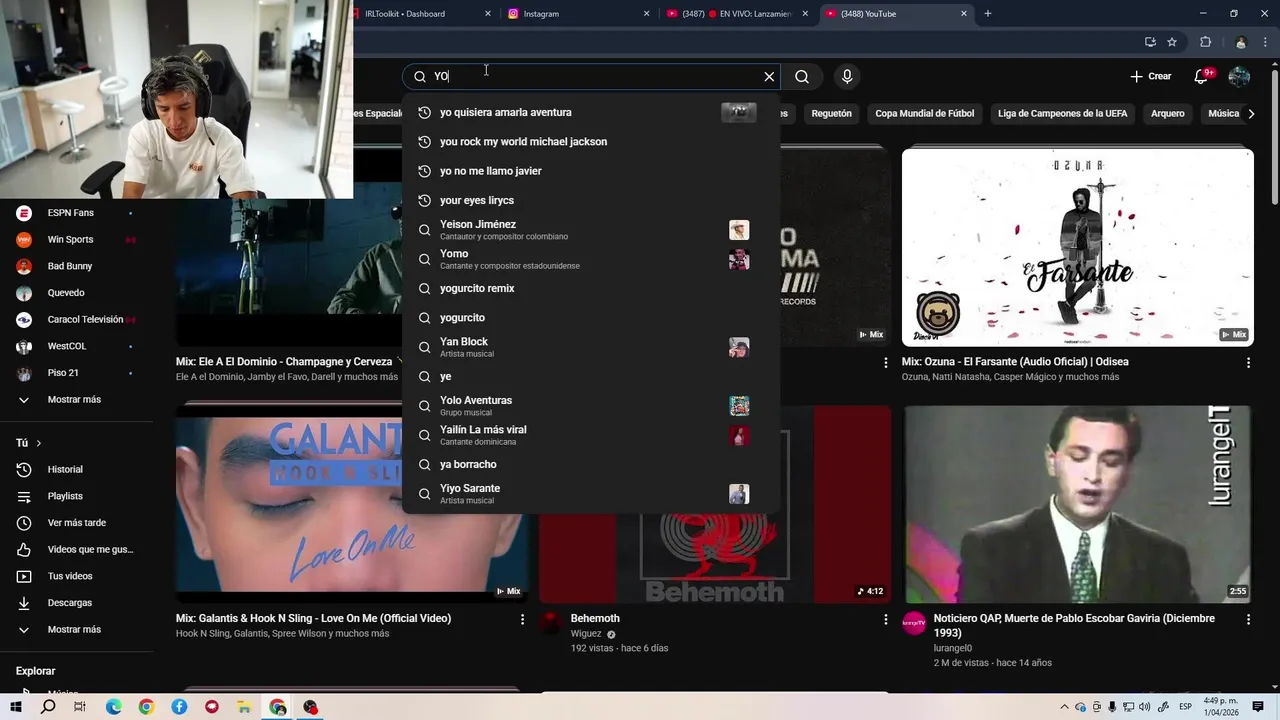This screenshot has width=1280, height=720.
Task: Open the account avatar menu
Action: (x=1239, y=76)
